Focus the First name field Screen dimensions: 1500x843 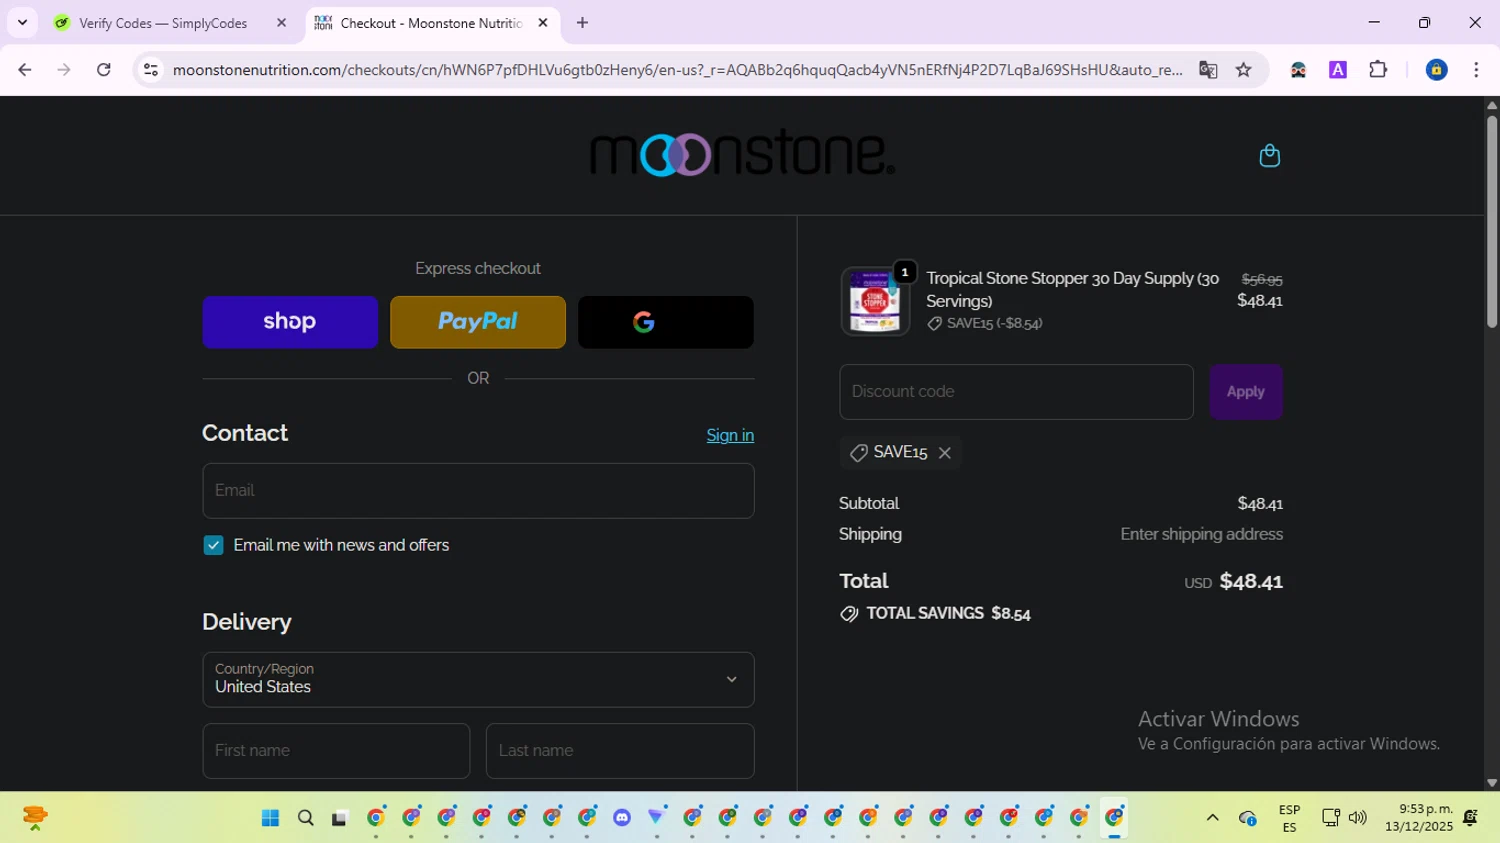336,751
